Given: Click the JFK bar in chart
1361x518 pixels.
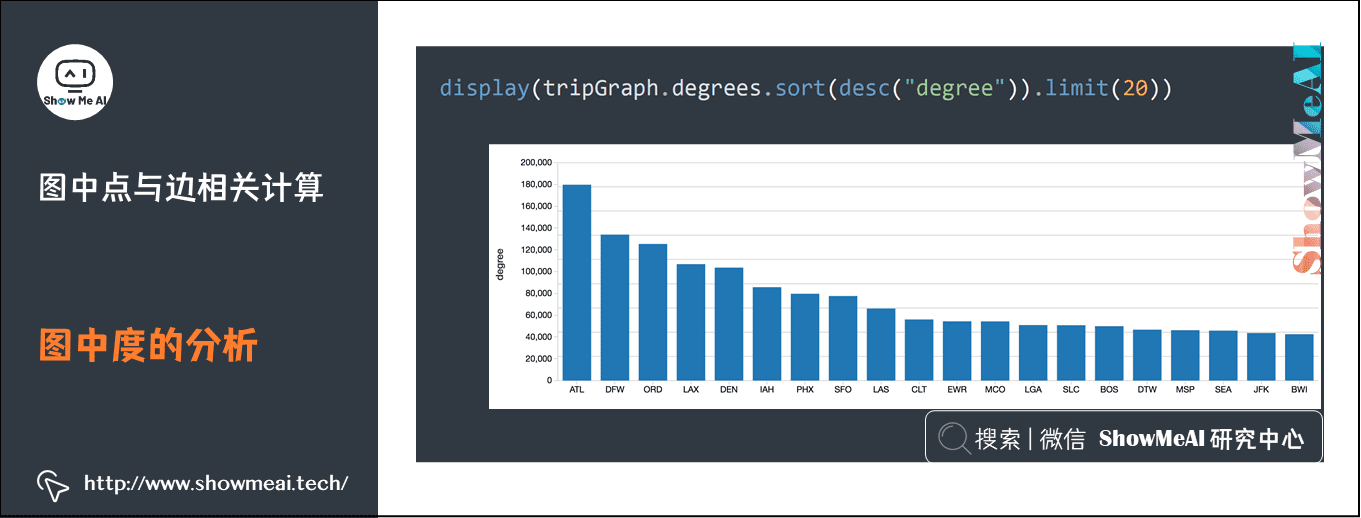Looking at the screenshot, I should pos(1261,357).
